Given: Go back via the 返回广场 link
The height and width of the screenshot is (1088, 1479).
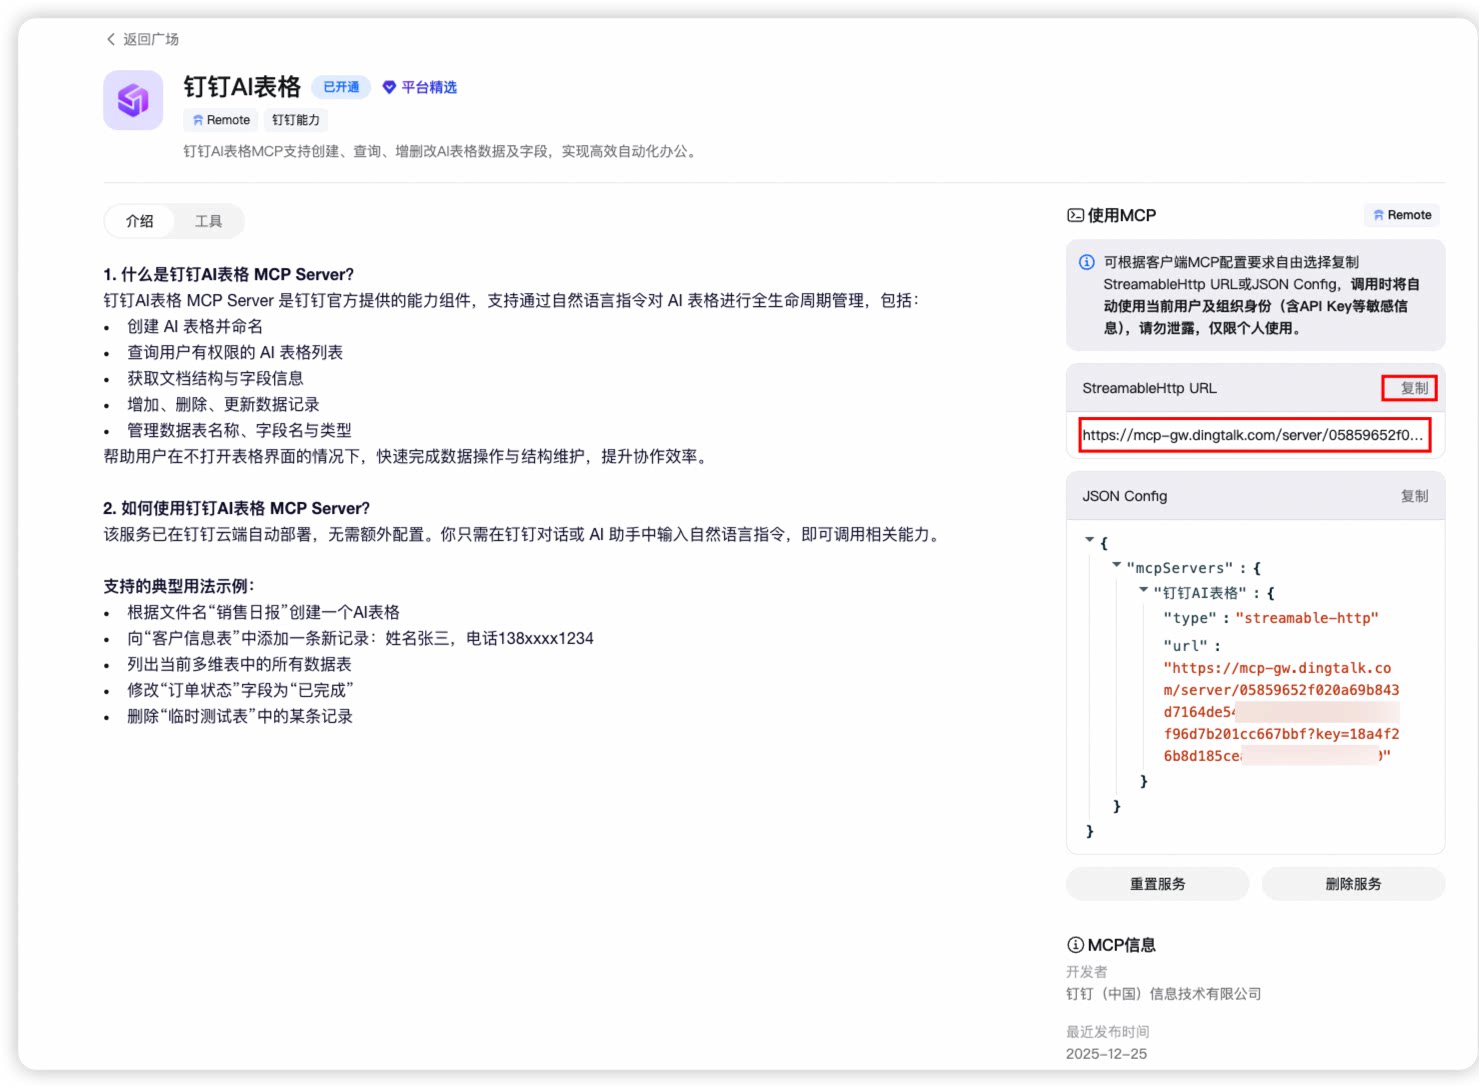Looking at the screenshot, I should tap(142, 39).
